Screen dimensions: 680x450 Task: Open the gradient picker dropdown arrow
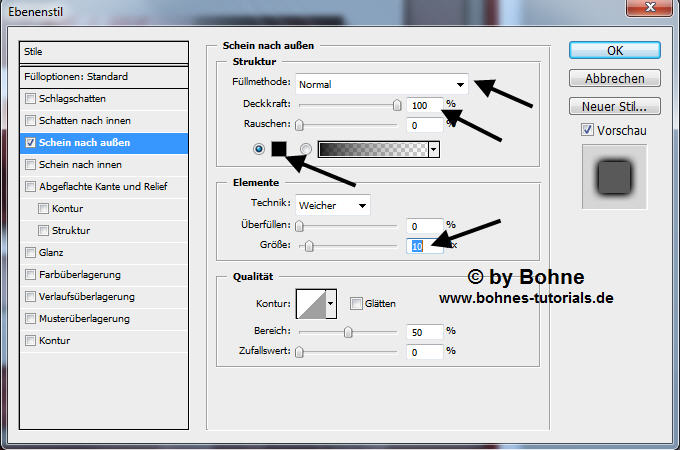[x=434, y=149]
